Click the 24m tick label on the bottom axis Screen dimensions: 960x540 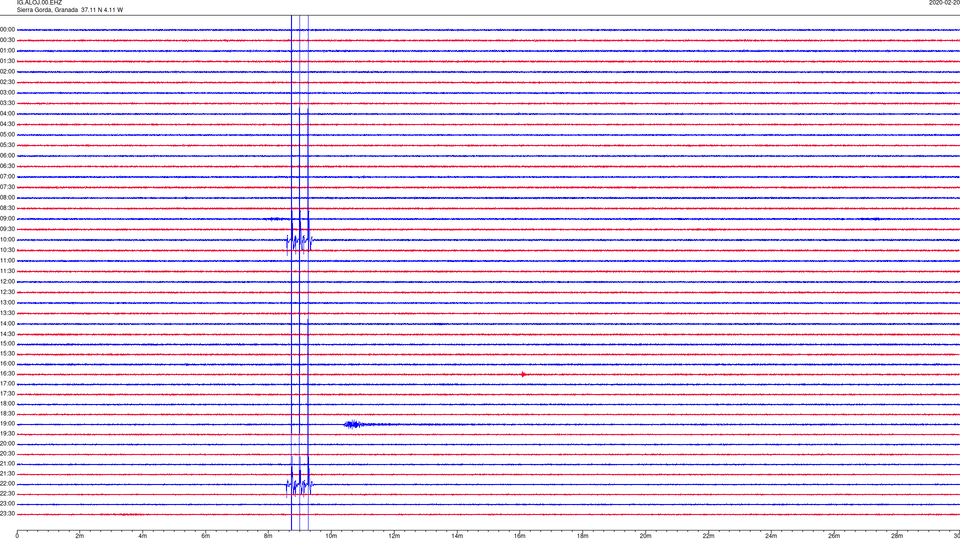[x=771, y=536]
